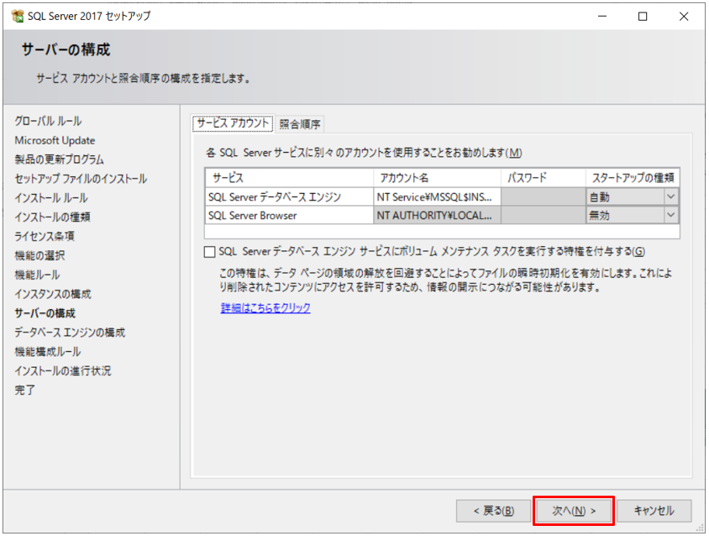This screenshot has width=709, height=538.
Task: Click the bold サーバーの構成 step in sidebar
Action: (x=45, y=313)
